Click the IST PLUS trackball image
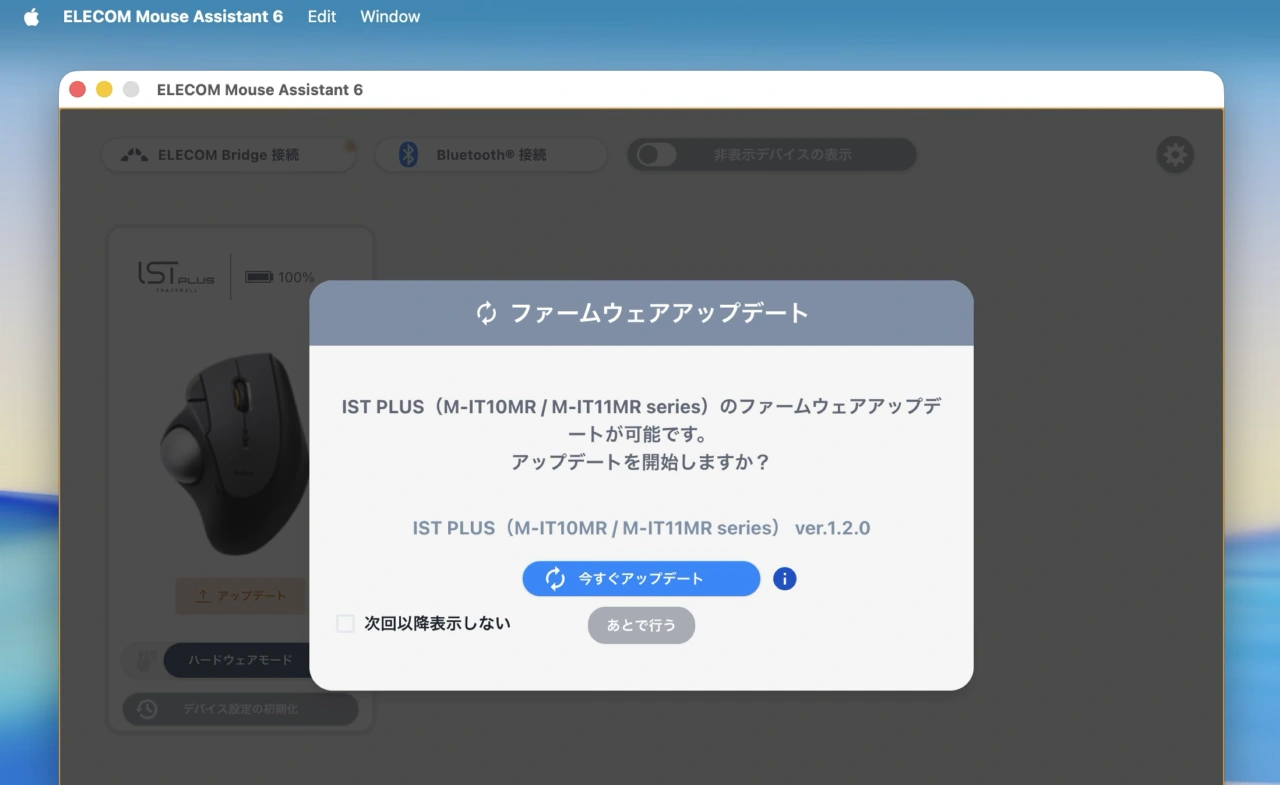 point(236,452)
